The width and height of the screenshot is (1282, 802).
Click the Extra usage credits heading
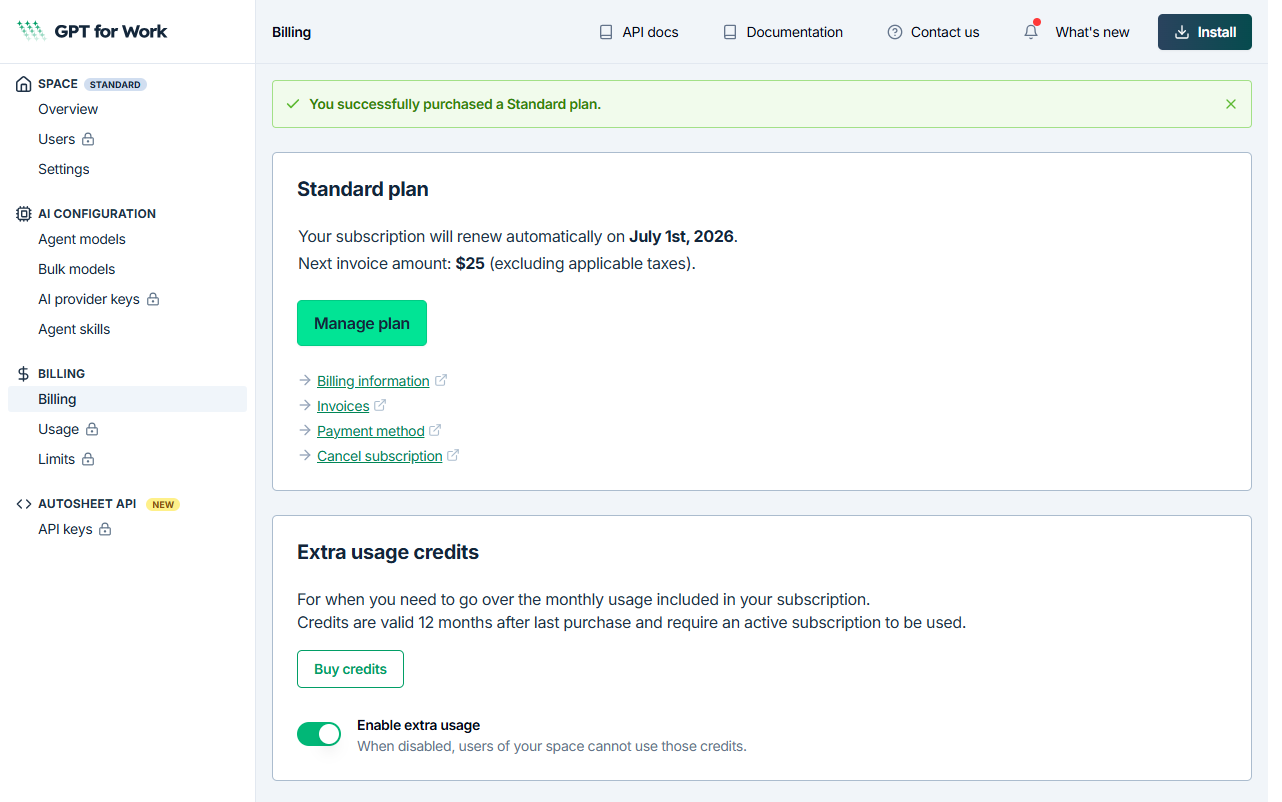pos(388,552)
